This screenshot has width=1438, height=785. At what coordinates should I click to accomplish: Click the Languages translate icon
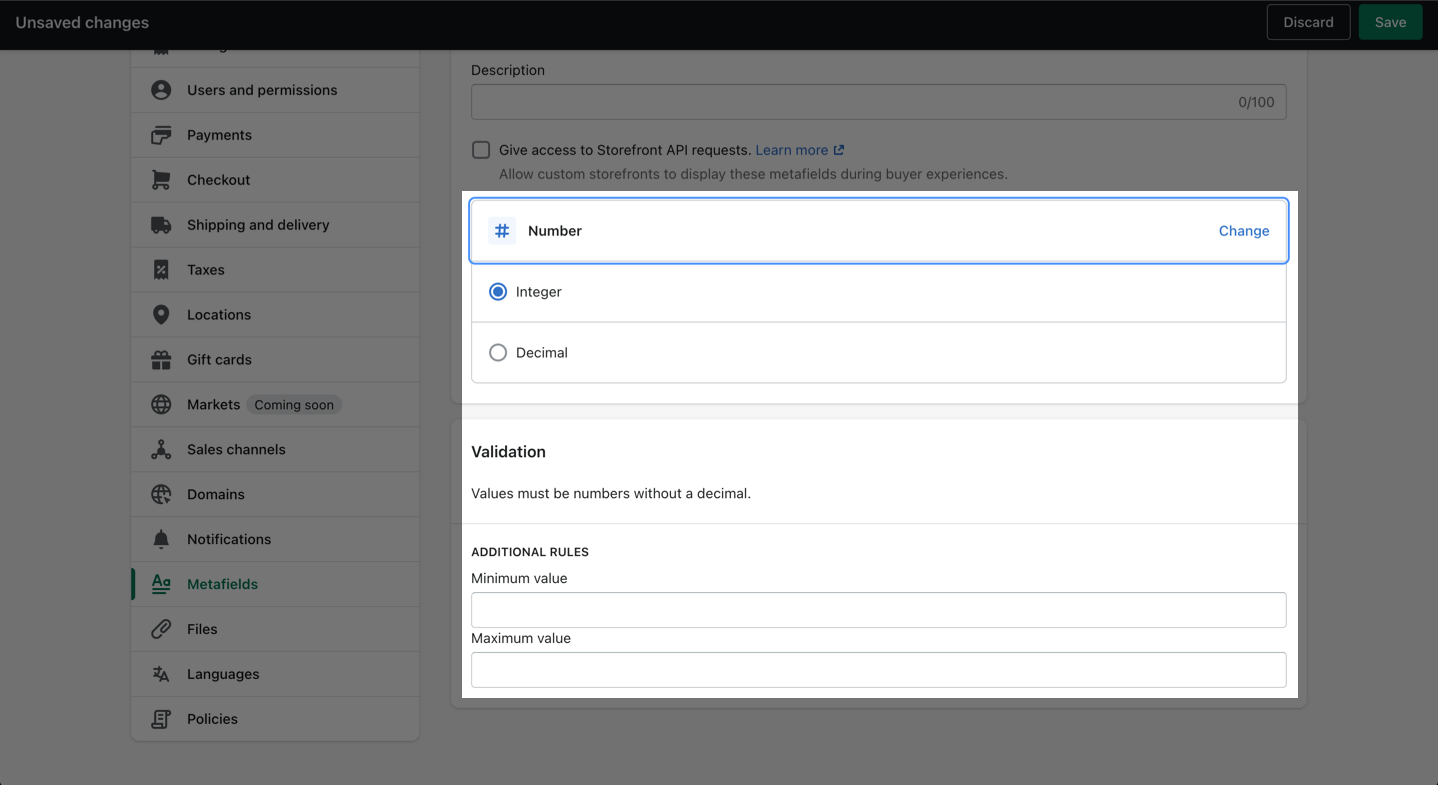pos(161,674)
